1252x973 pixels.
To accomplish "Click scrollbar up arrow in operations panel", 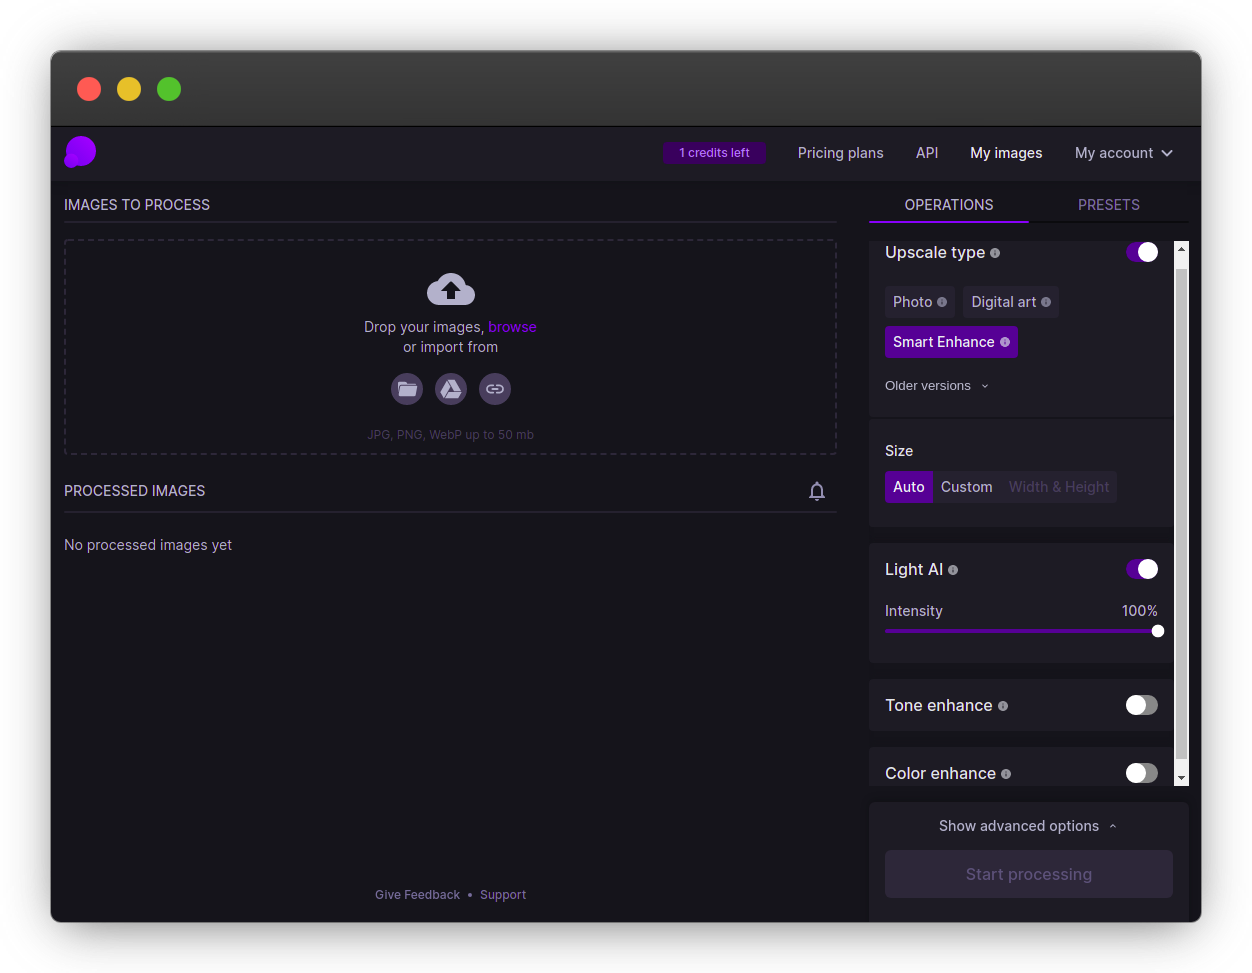I will pyautogui.click(x=1182, y=249).
